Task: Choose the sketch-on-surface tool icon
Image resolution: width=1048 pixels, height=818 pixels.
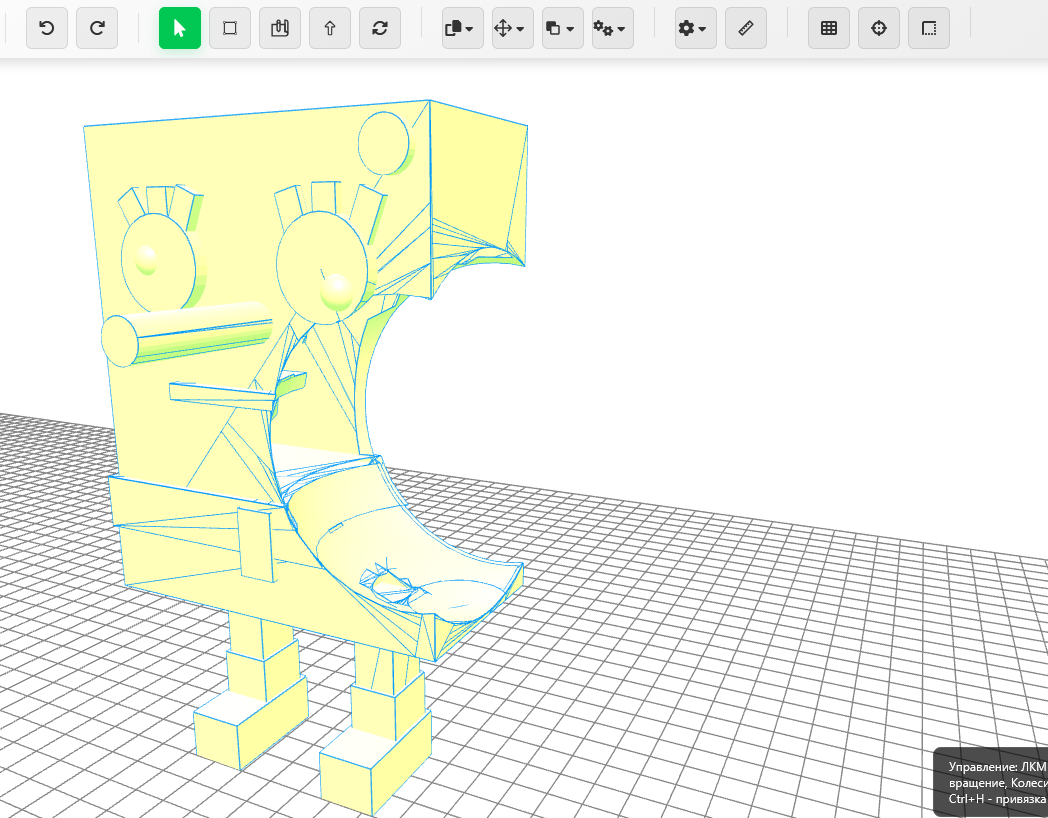Action: point(280,28)
